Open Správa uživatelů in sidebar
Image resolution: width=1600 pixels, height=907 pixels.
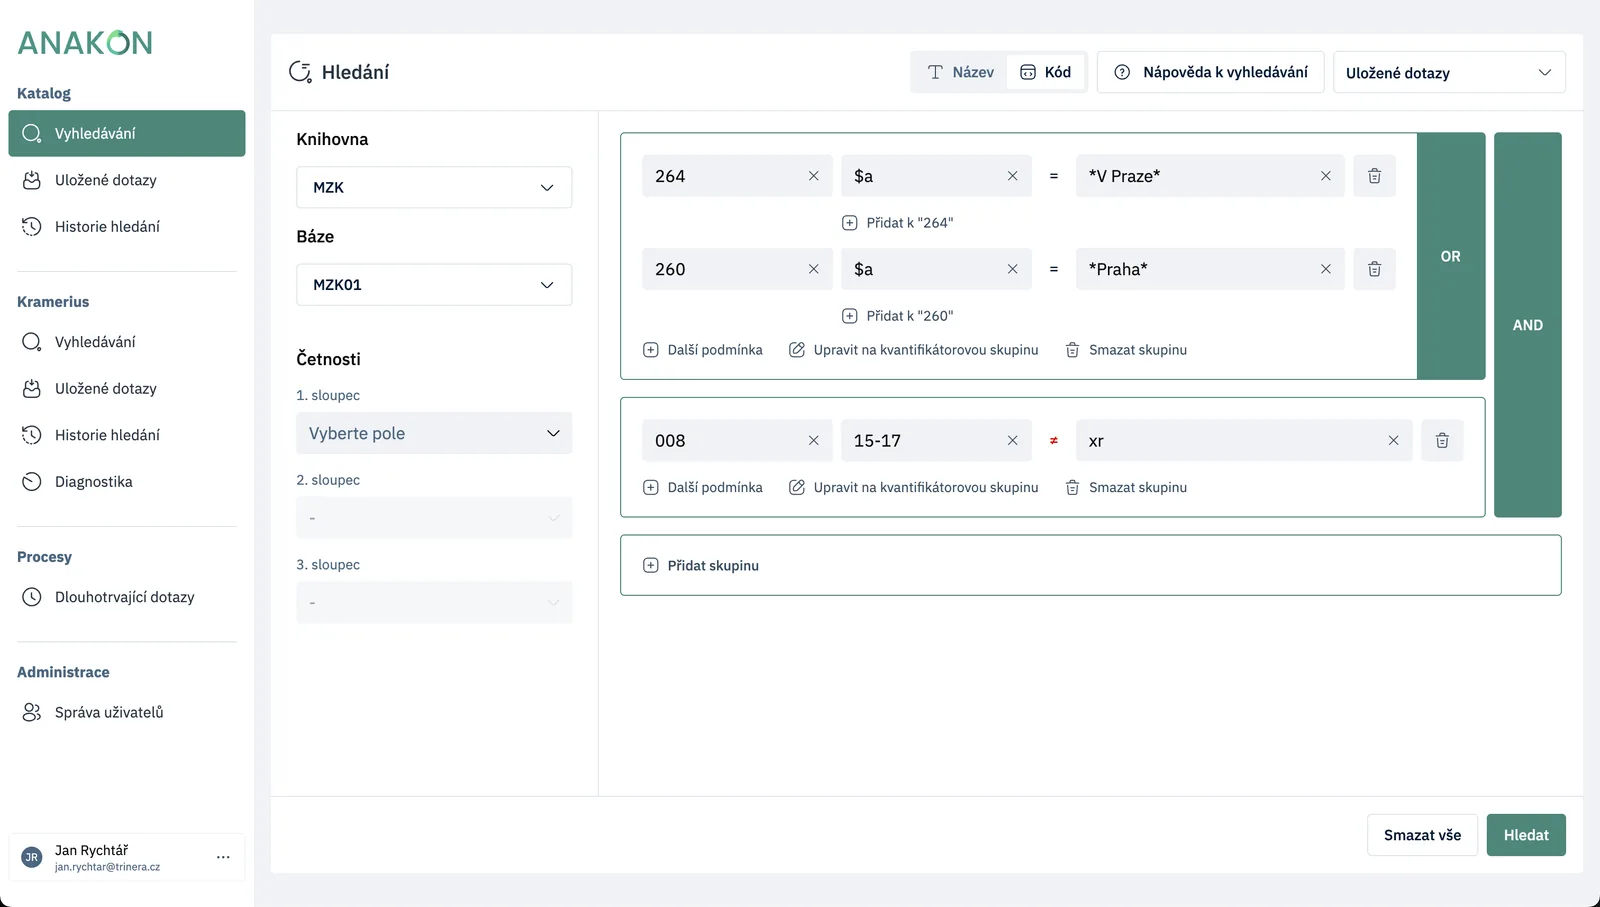127,712
